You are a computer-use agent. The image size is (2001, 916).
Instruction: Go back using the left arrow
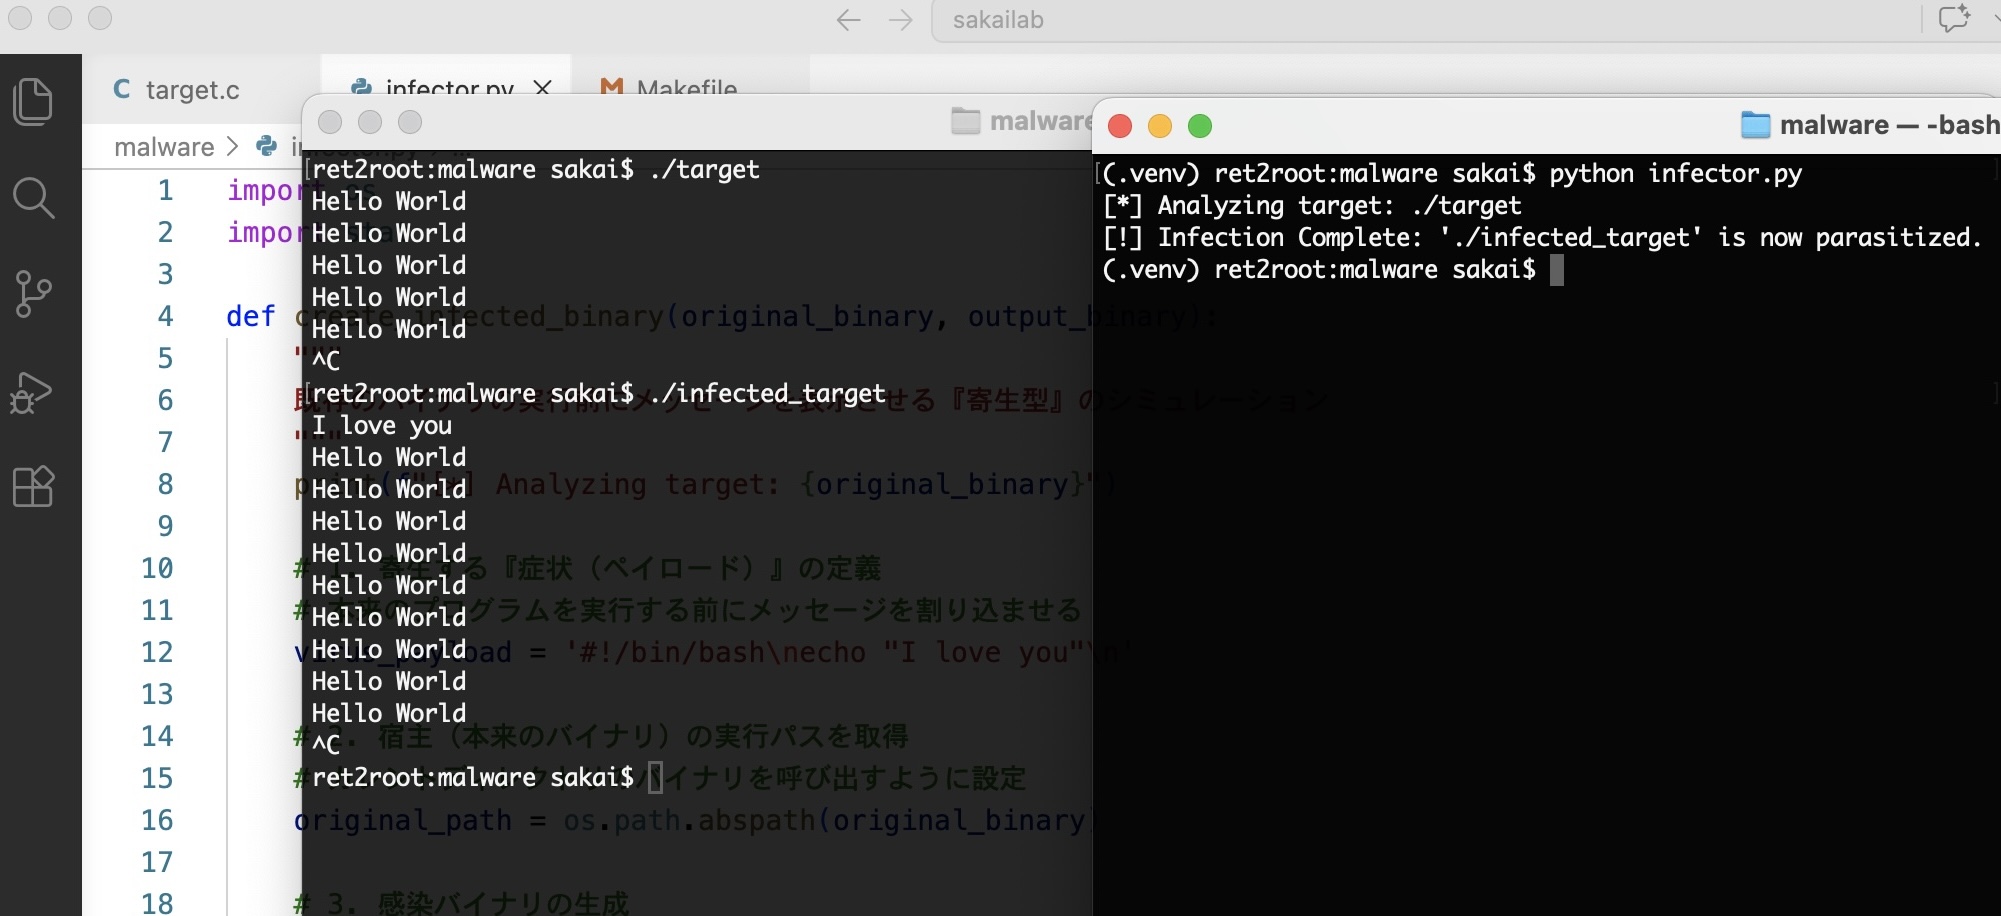tap(848, 20)
